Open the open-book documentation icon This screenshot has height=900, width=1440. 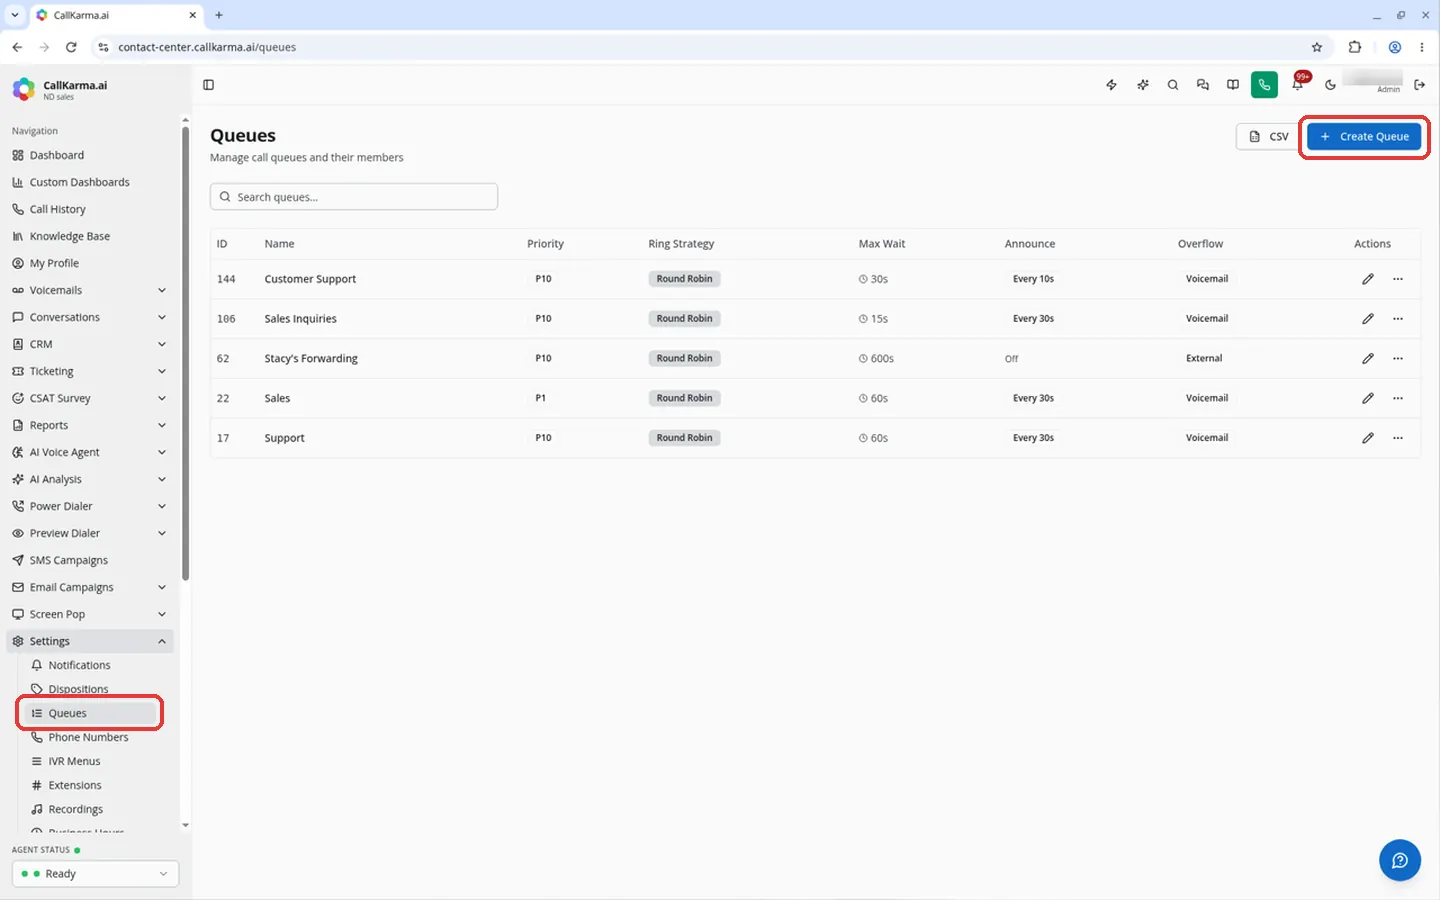pyautogui.click(x=1233, y=85)
